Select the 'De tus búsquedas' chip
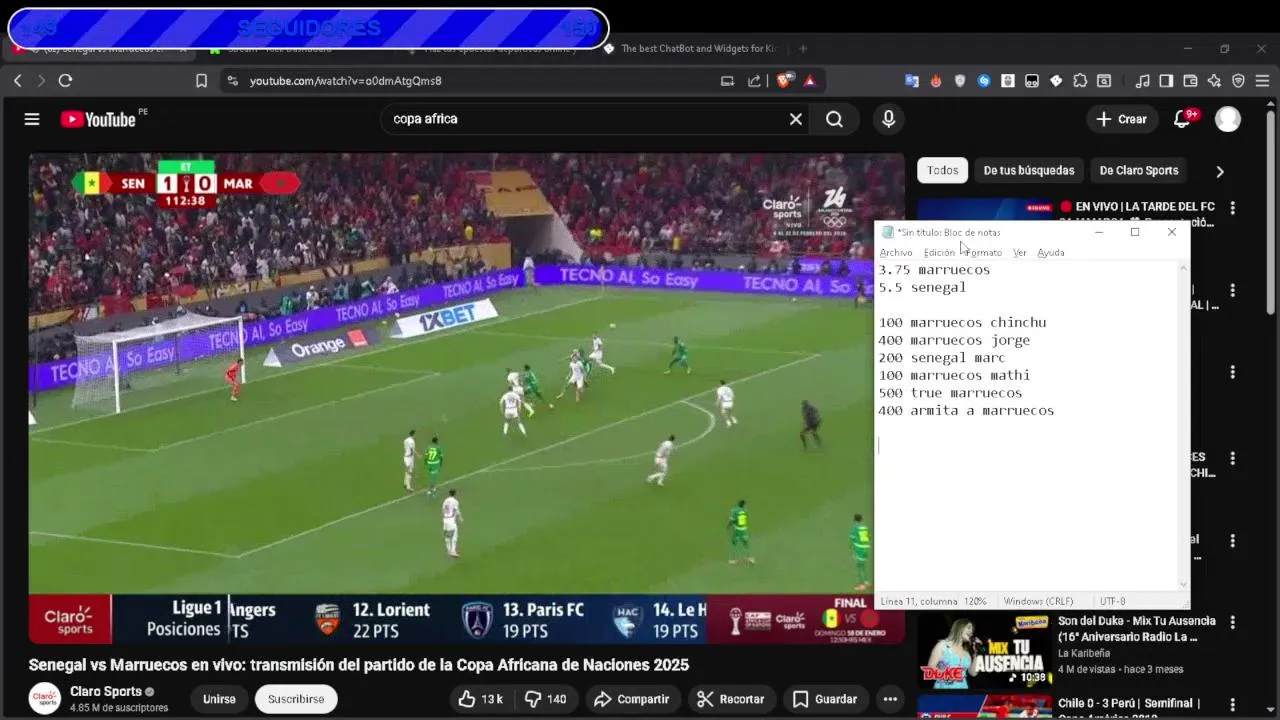 1029,170
